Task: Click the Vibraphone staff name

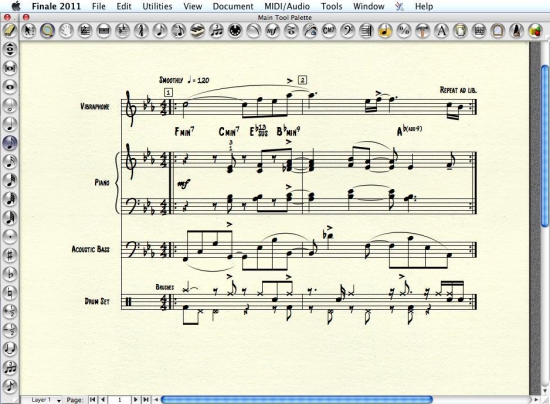Action: coord(95,106)
